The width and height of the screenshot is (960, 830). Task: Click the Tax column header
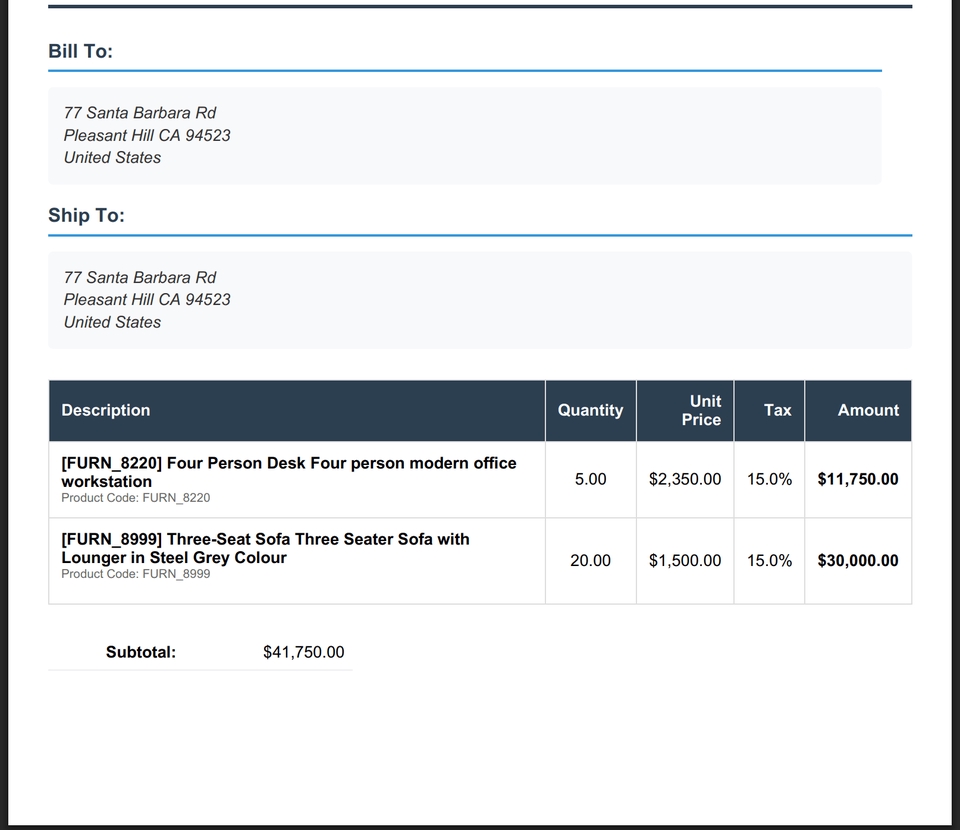[777, 410]
